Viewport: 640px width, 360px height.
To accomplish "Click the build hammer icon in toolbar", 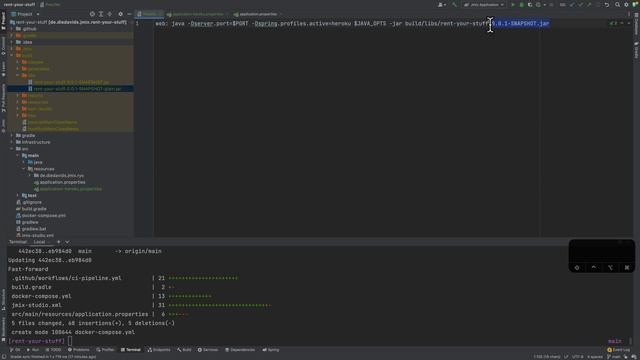I will (x=455, y=5).
